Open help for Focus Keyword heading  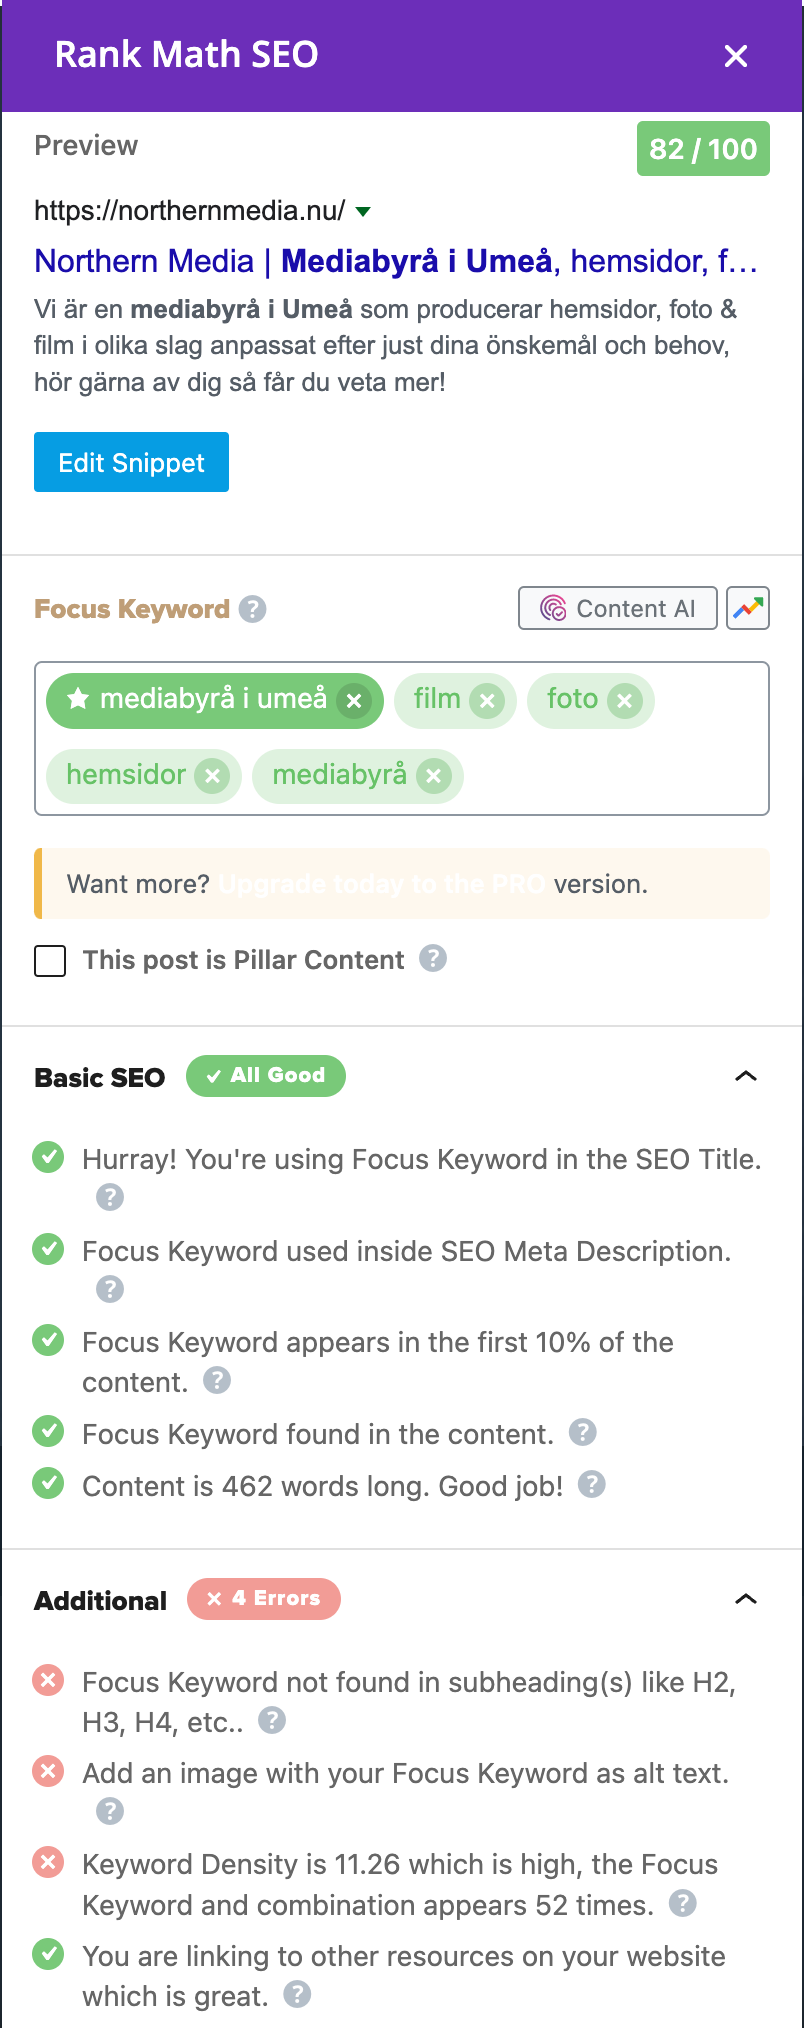coord(253,609)
